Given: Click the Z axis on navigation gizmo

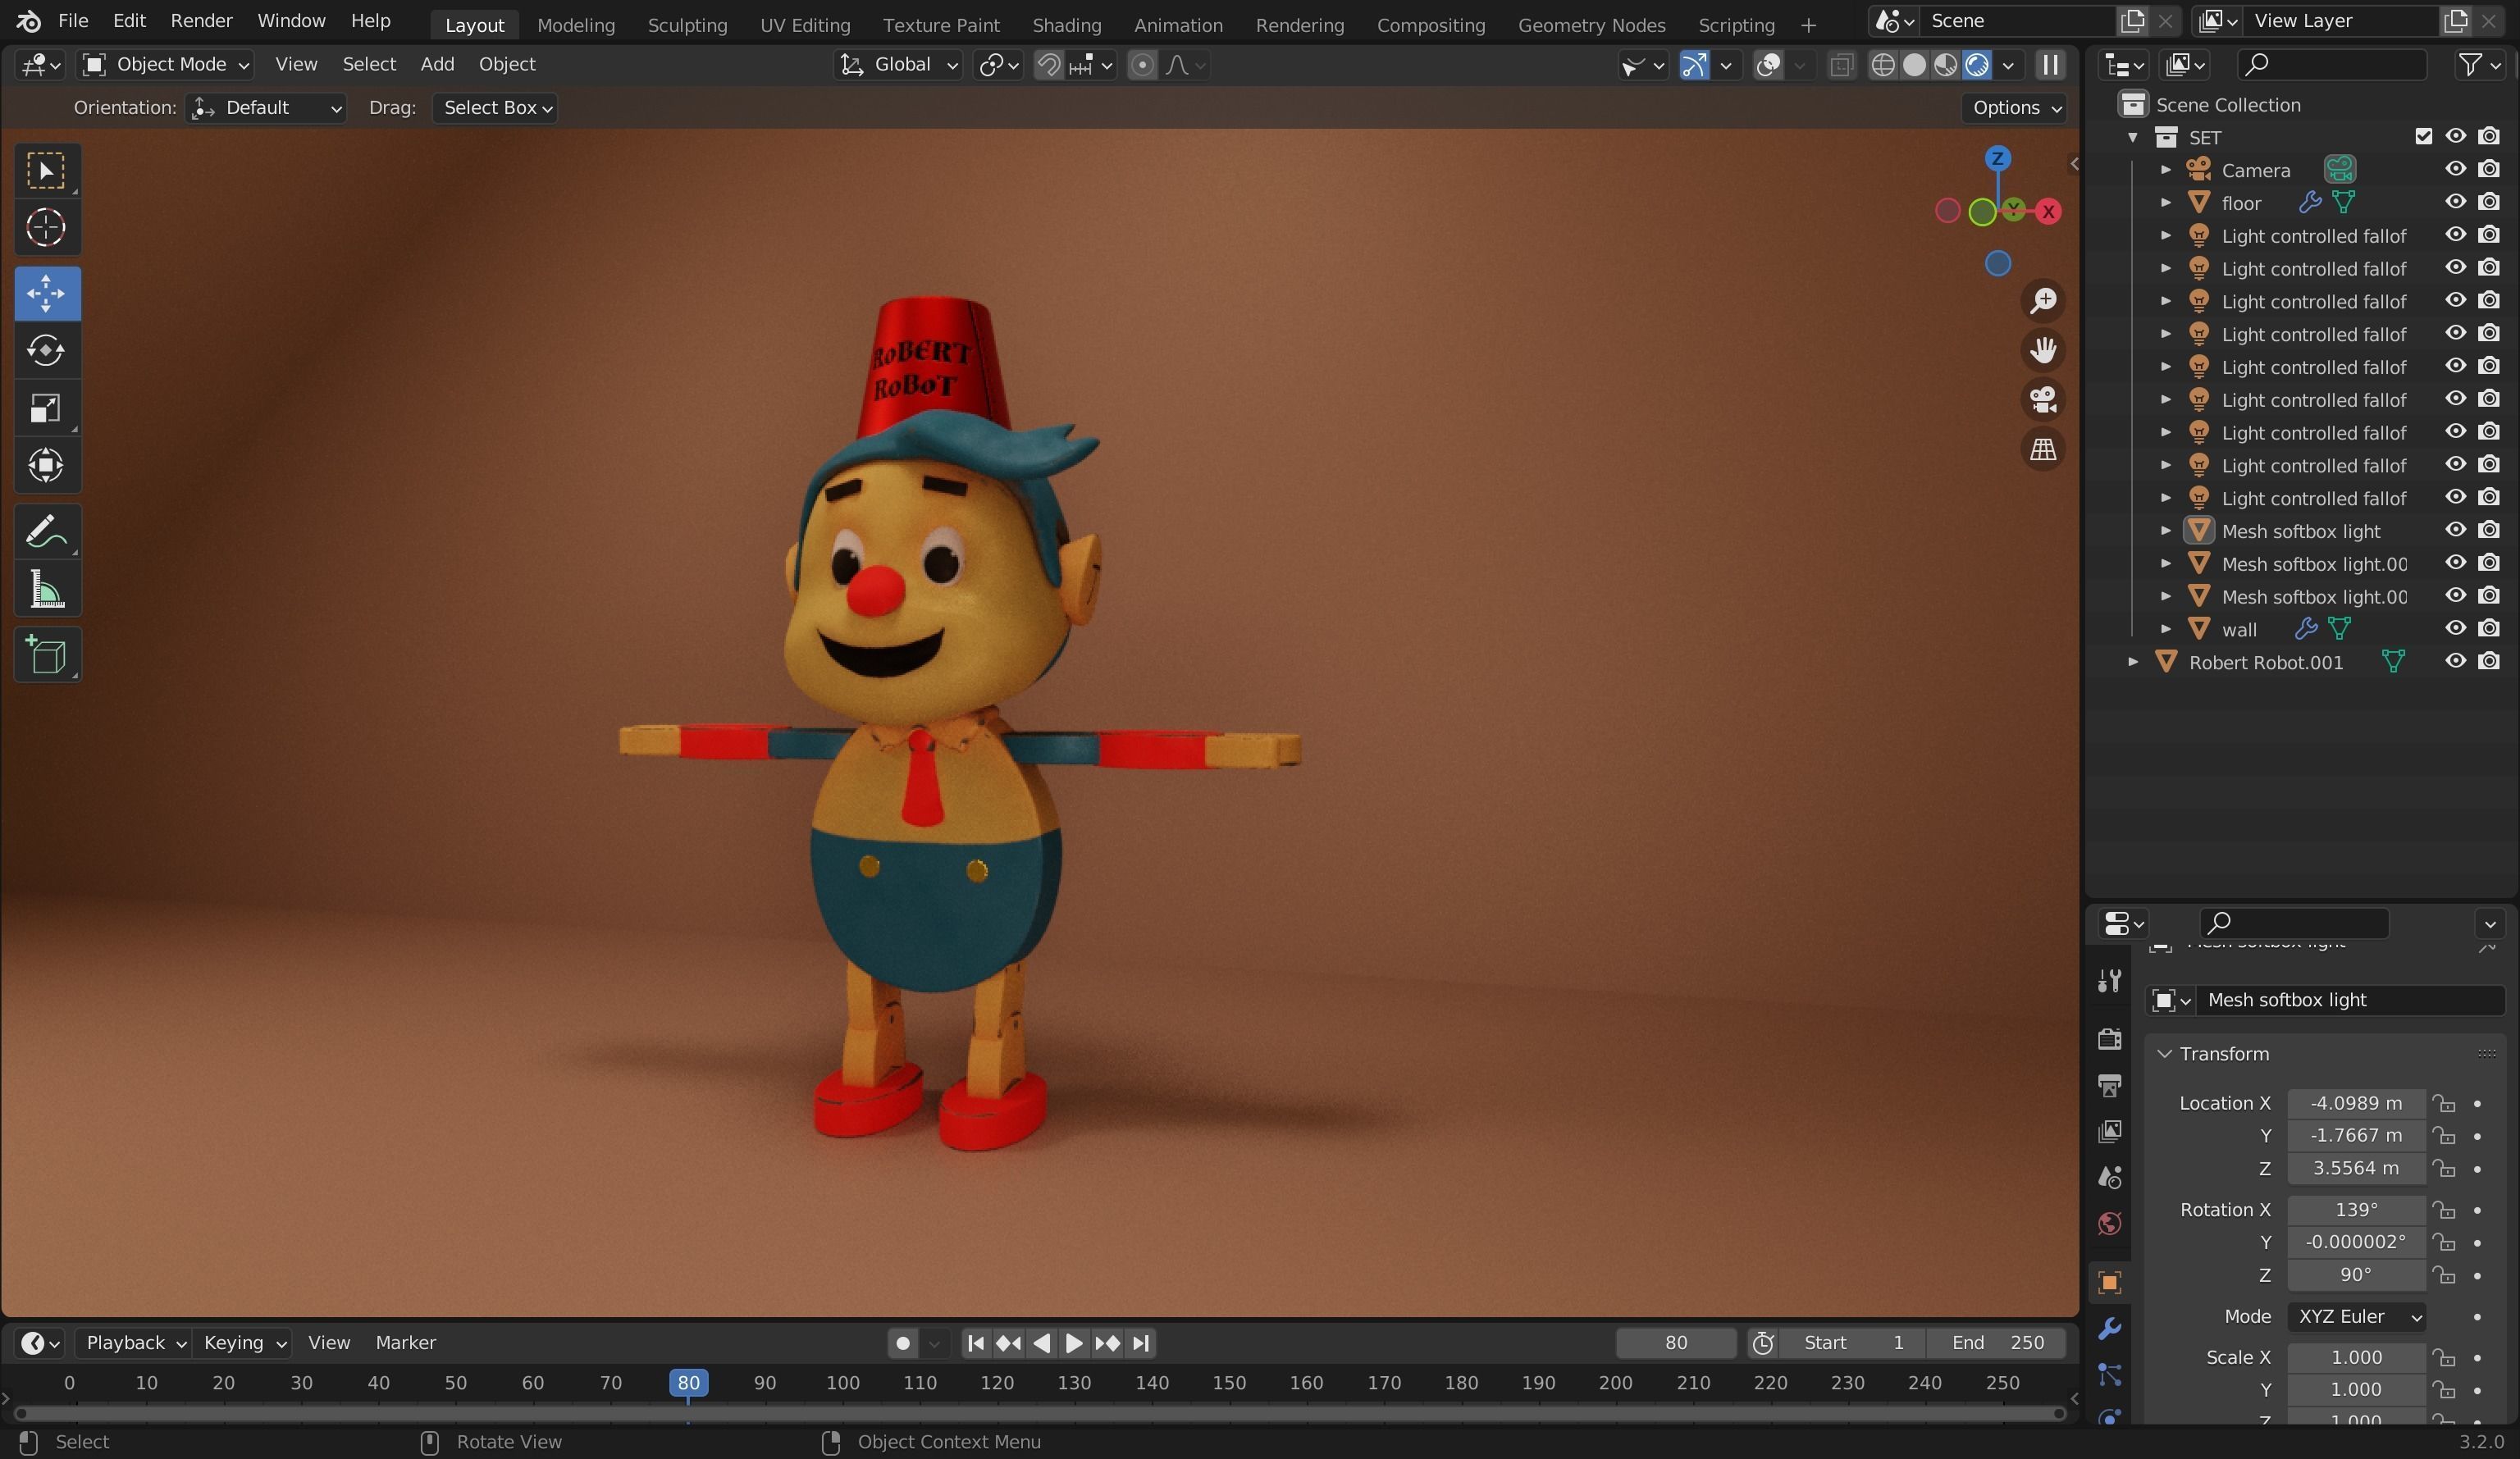Looking at the screenshot, I should (1997, 158).
